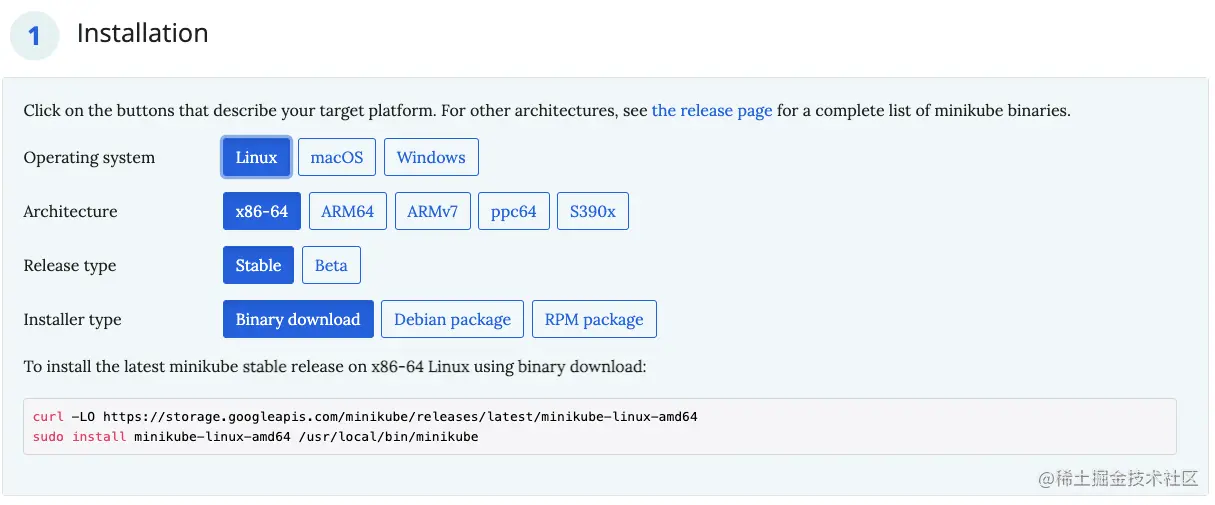This screenshot has height=505, width=1215.
Task: Click the curl download command line
Action: (365, 416)
